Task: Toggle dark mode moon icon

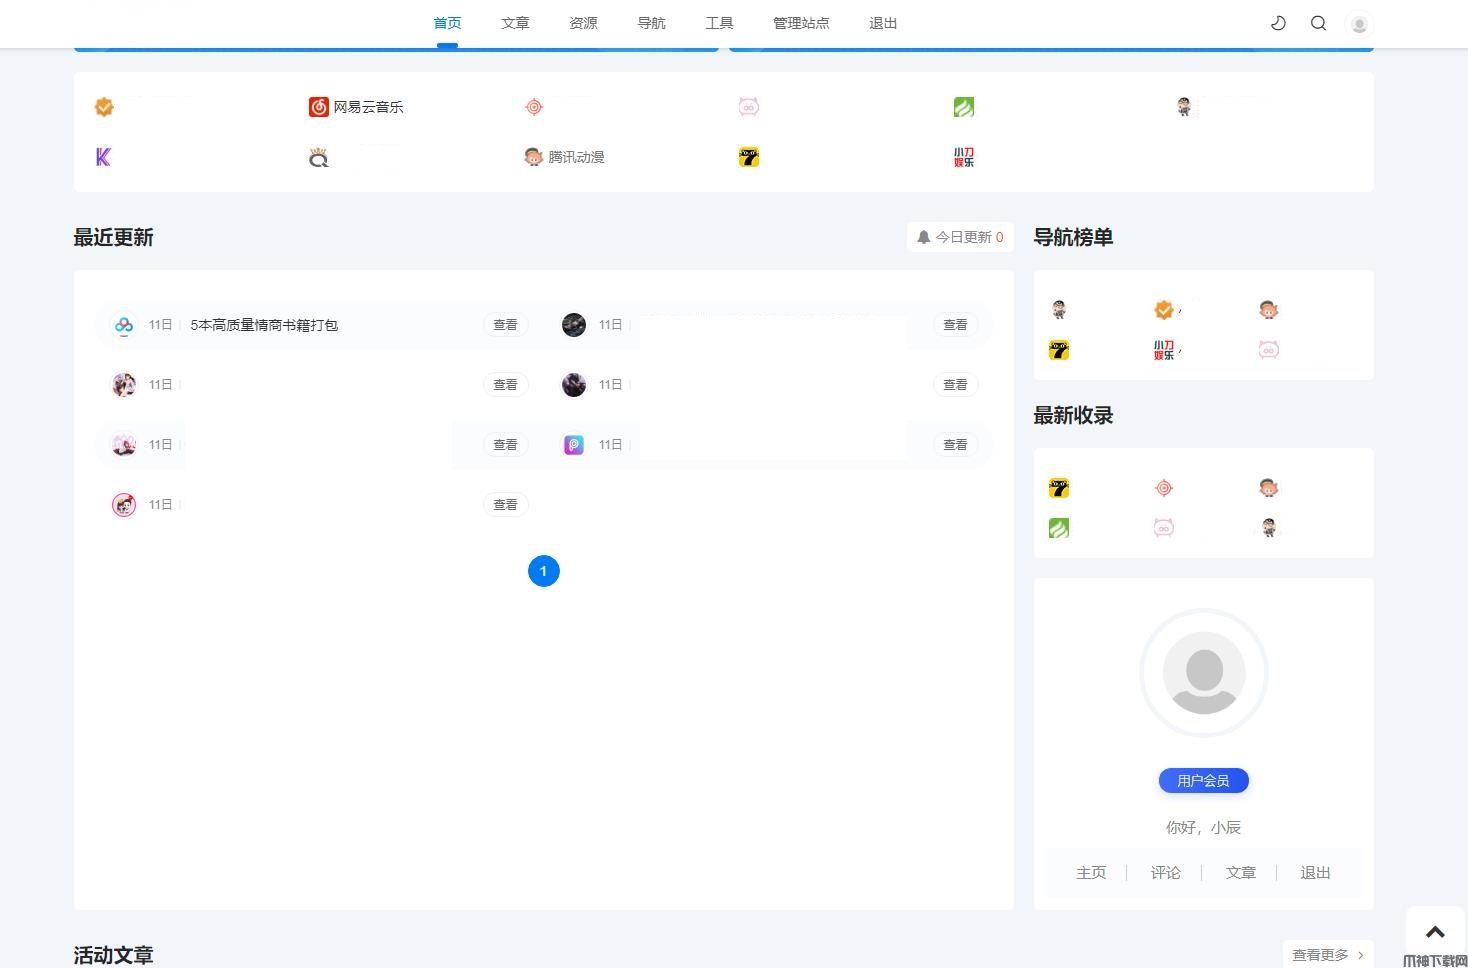Action: point(1278,23)
